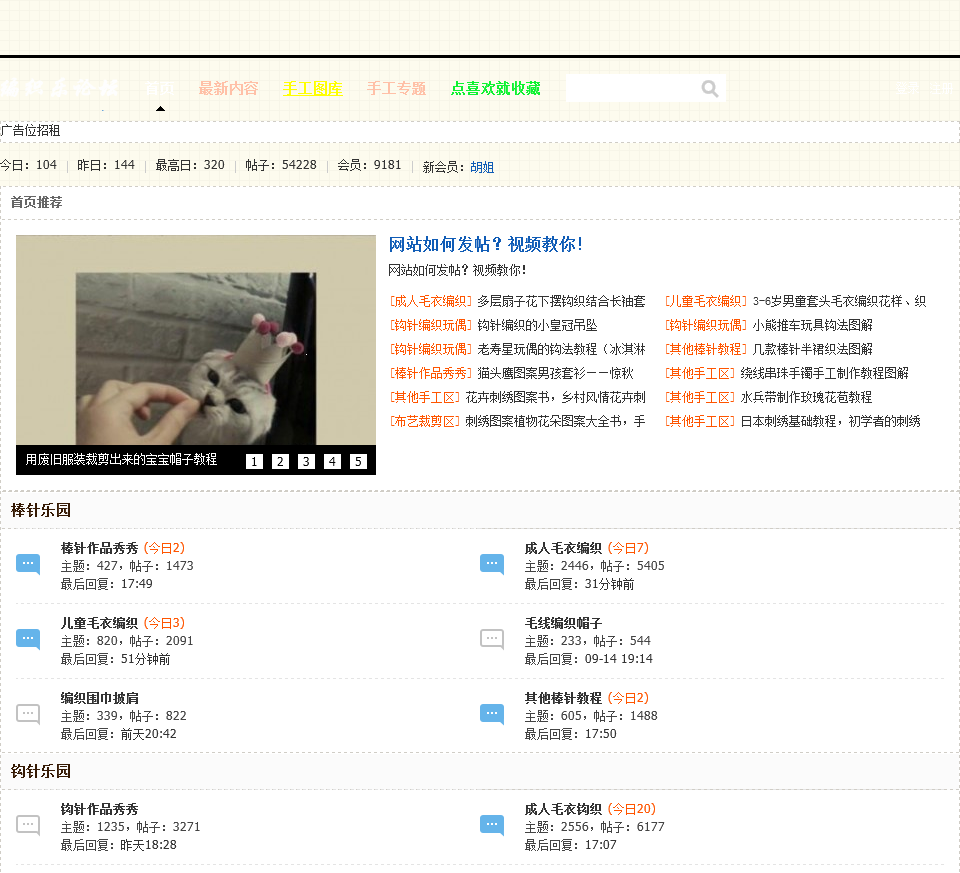Open new member 胡姐 profile link
Screen dimensions: 960x873
482,167
